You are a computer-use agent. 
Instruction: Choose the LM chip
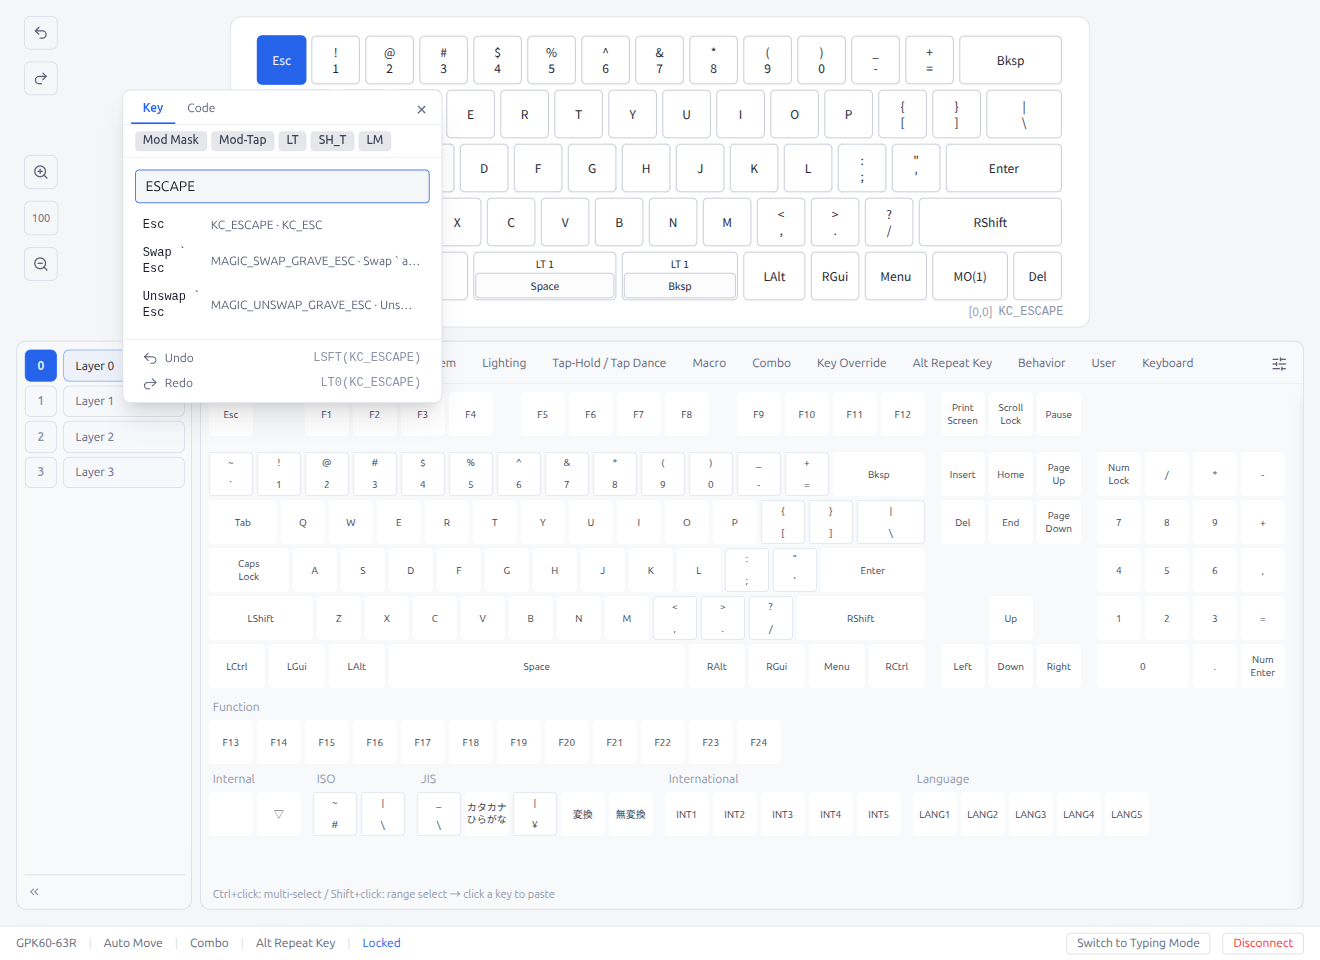pyautogui.click(x=375, y=140)
